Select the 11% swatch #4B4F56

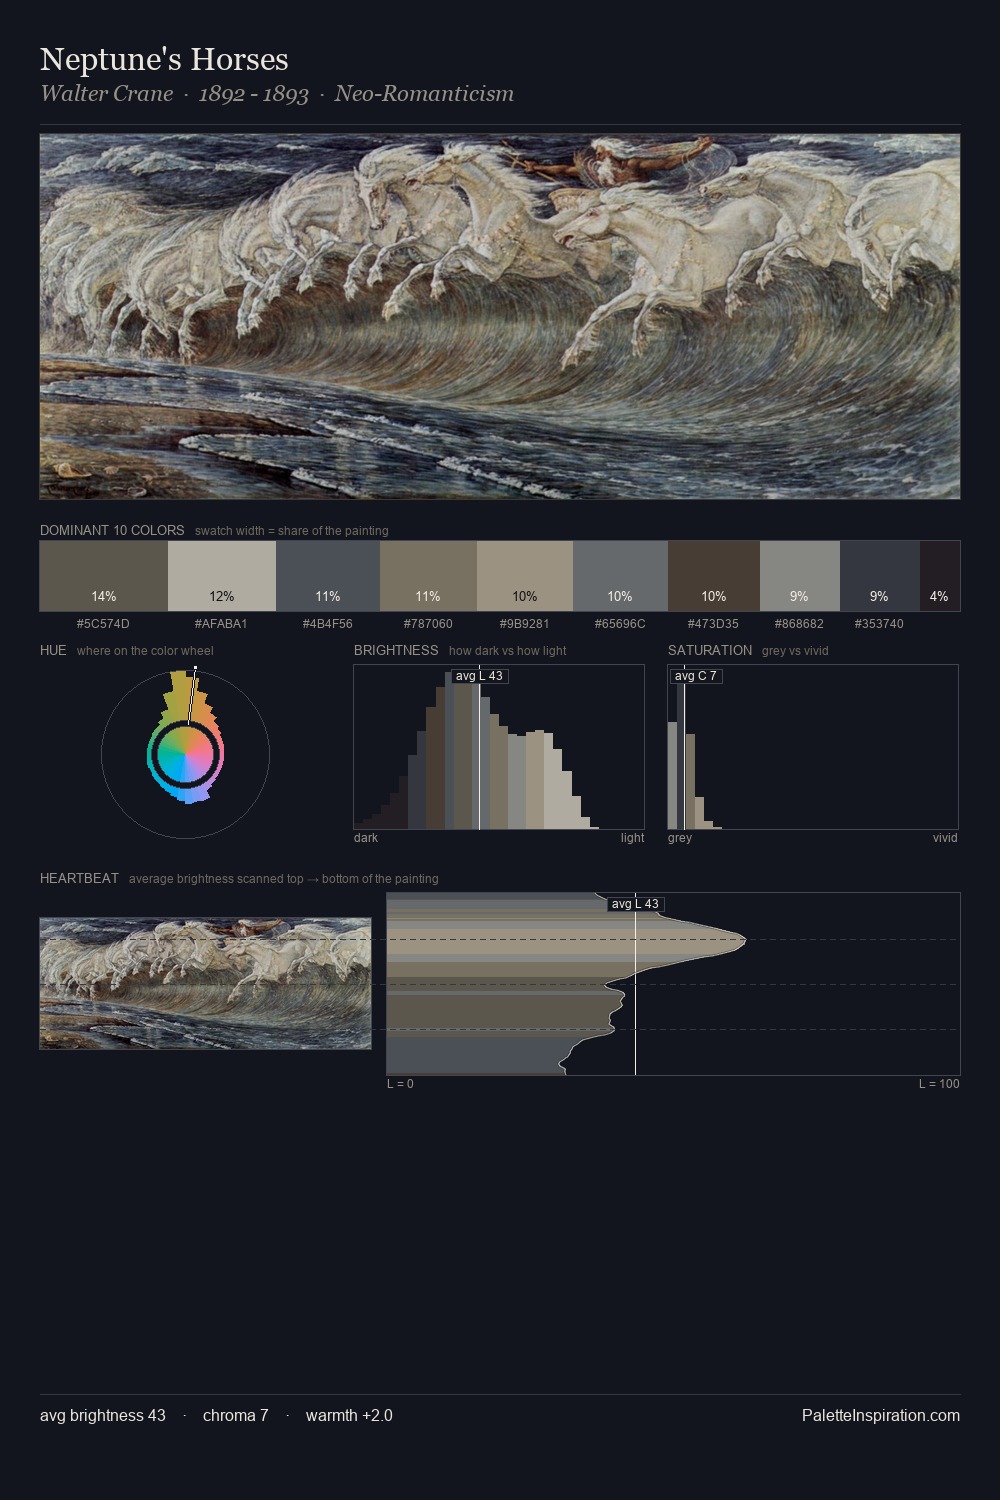(328, 576)
